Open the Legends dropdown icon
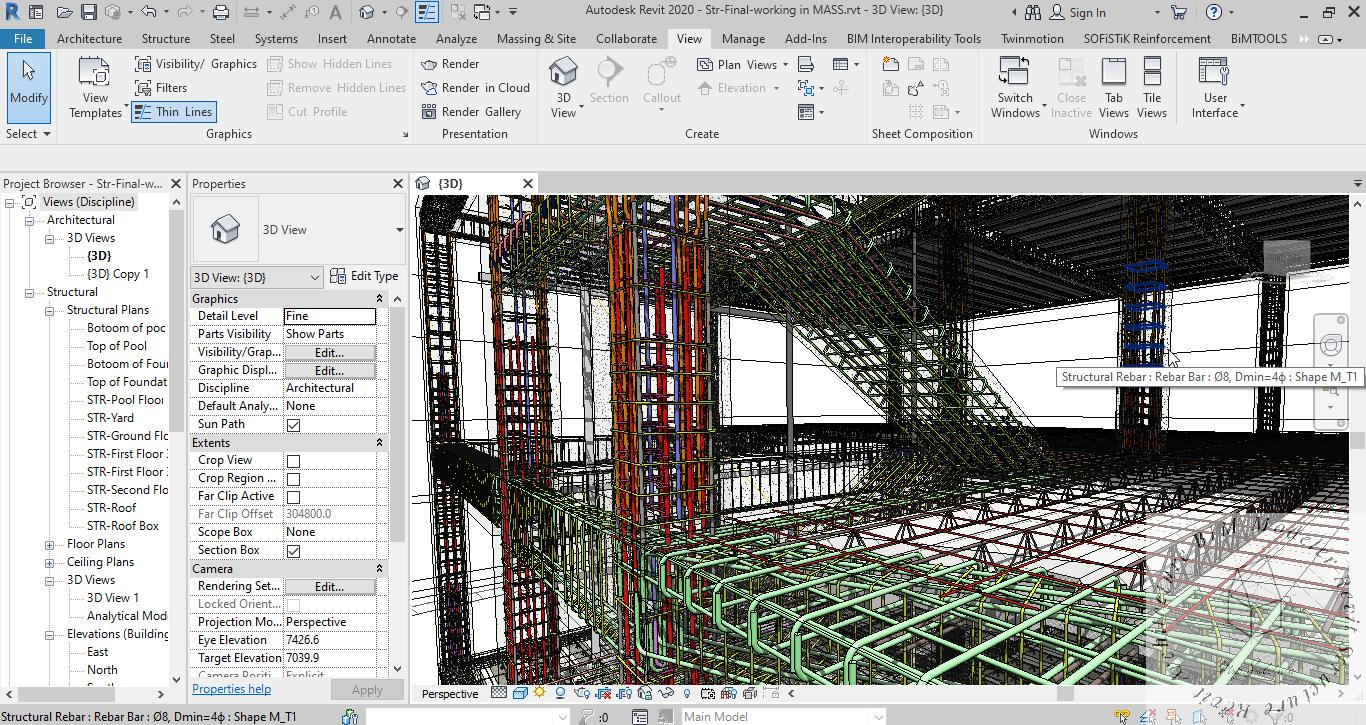 coord(810,112)
